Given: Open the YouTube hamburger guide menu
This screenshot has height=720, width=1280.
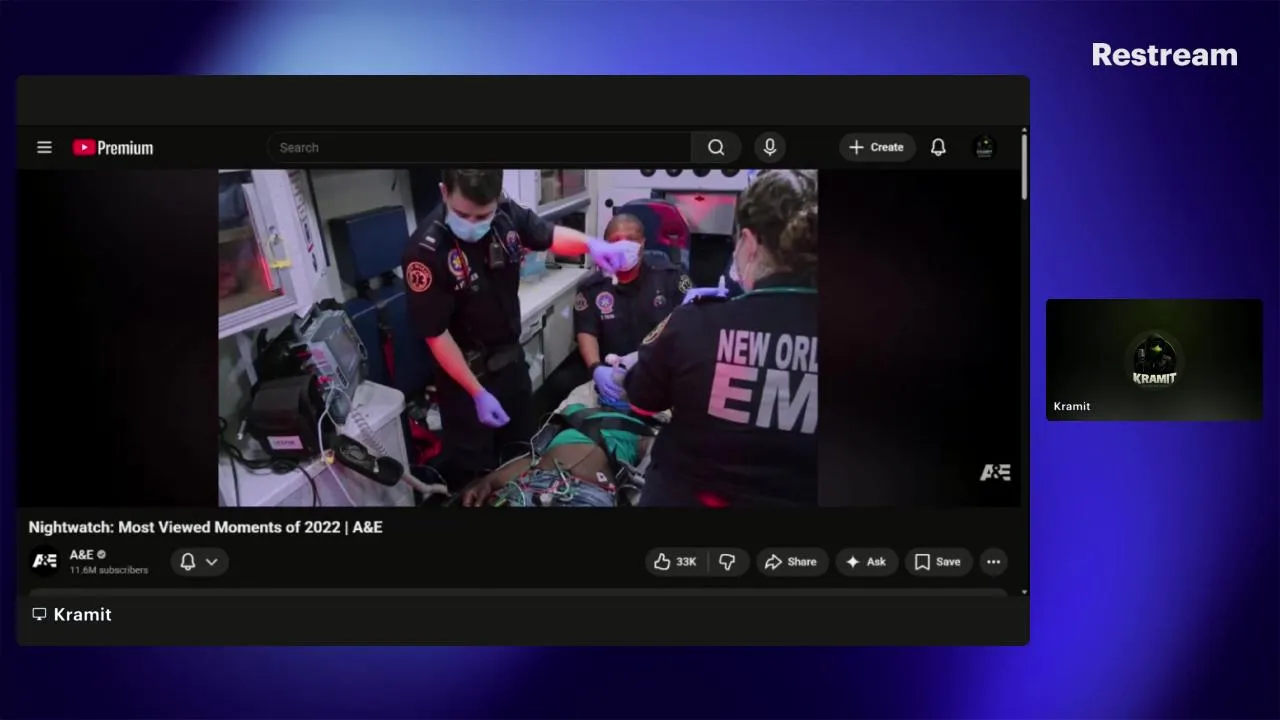Looking at the screenshot, I should 44,147.
